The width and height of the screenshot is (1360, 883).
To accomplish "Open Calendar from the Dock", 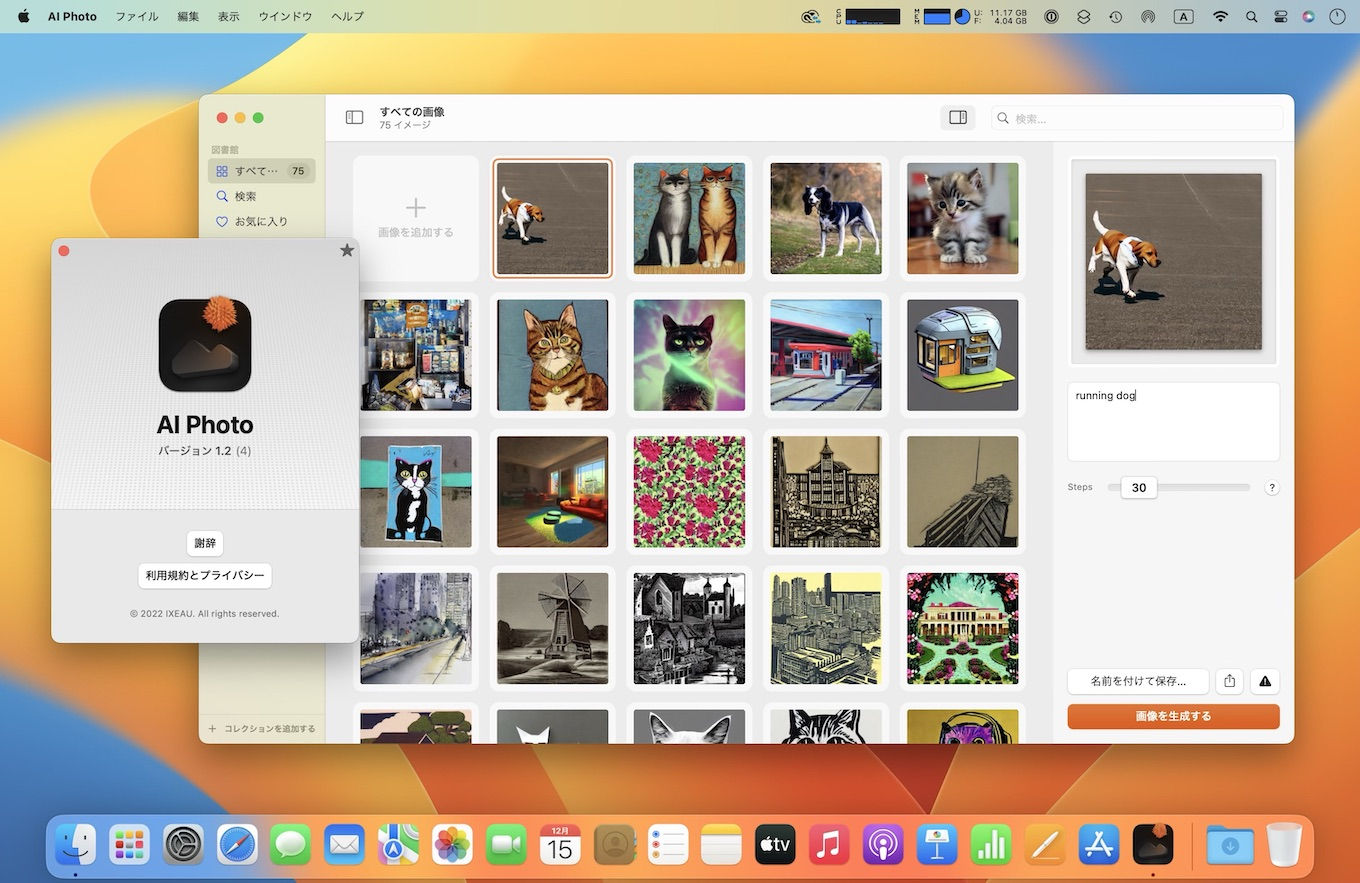I will click(x=561, y=845).
